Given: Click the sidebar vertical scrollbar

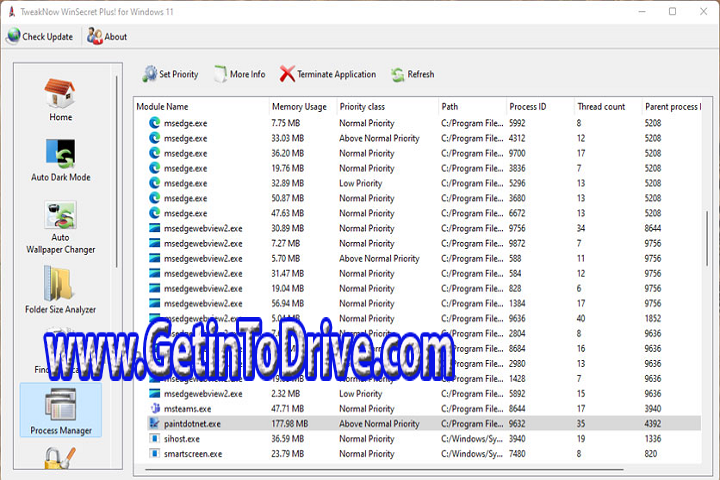Looking at the screenshot, I should (117, 171).
